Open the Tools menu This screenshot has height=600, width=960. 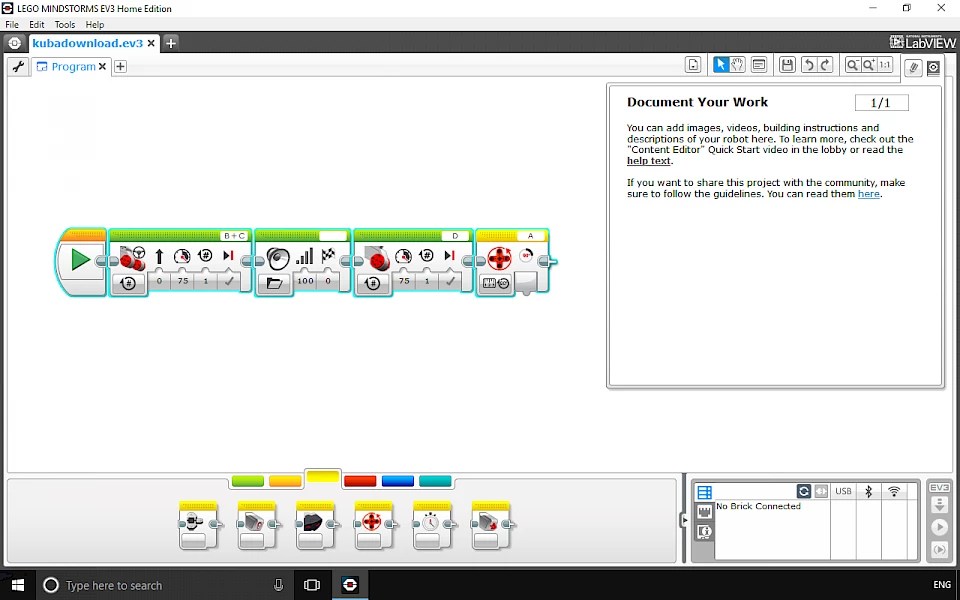[65, 24]
